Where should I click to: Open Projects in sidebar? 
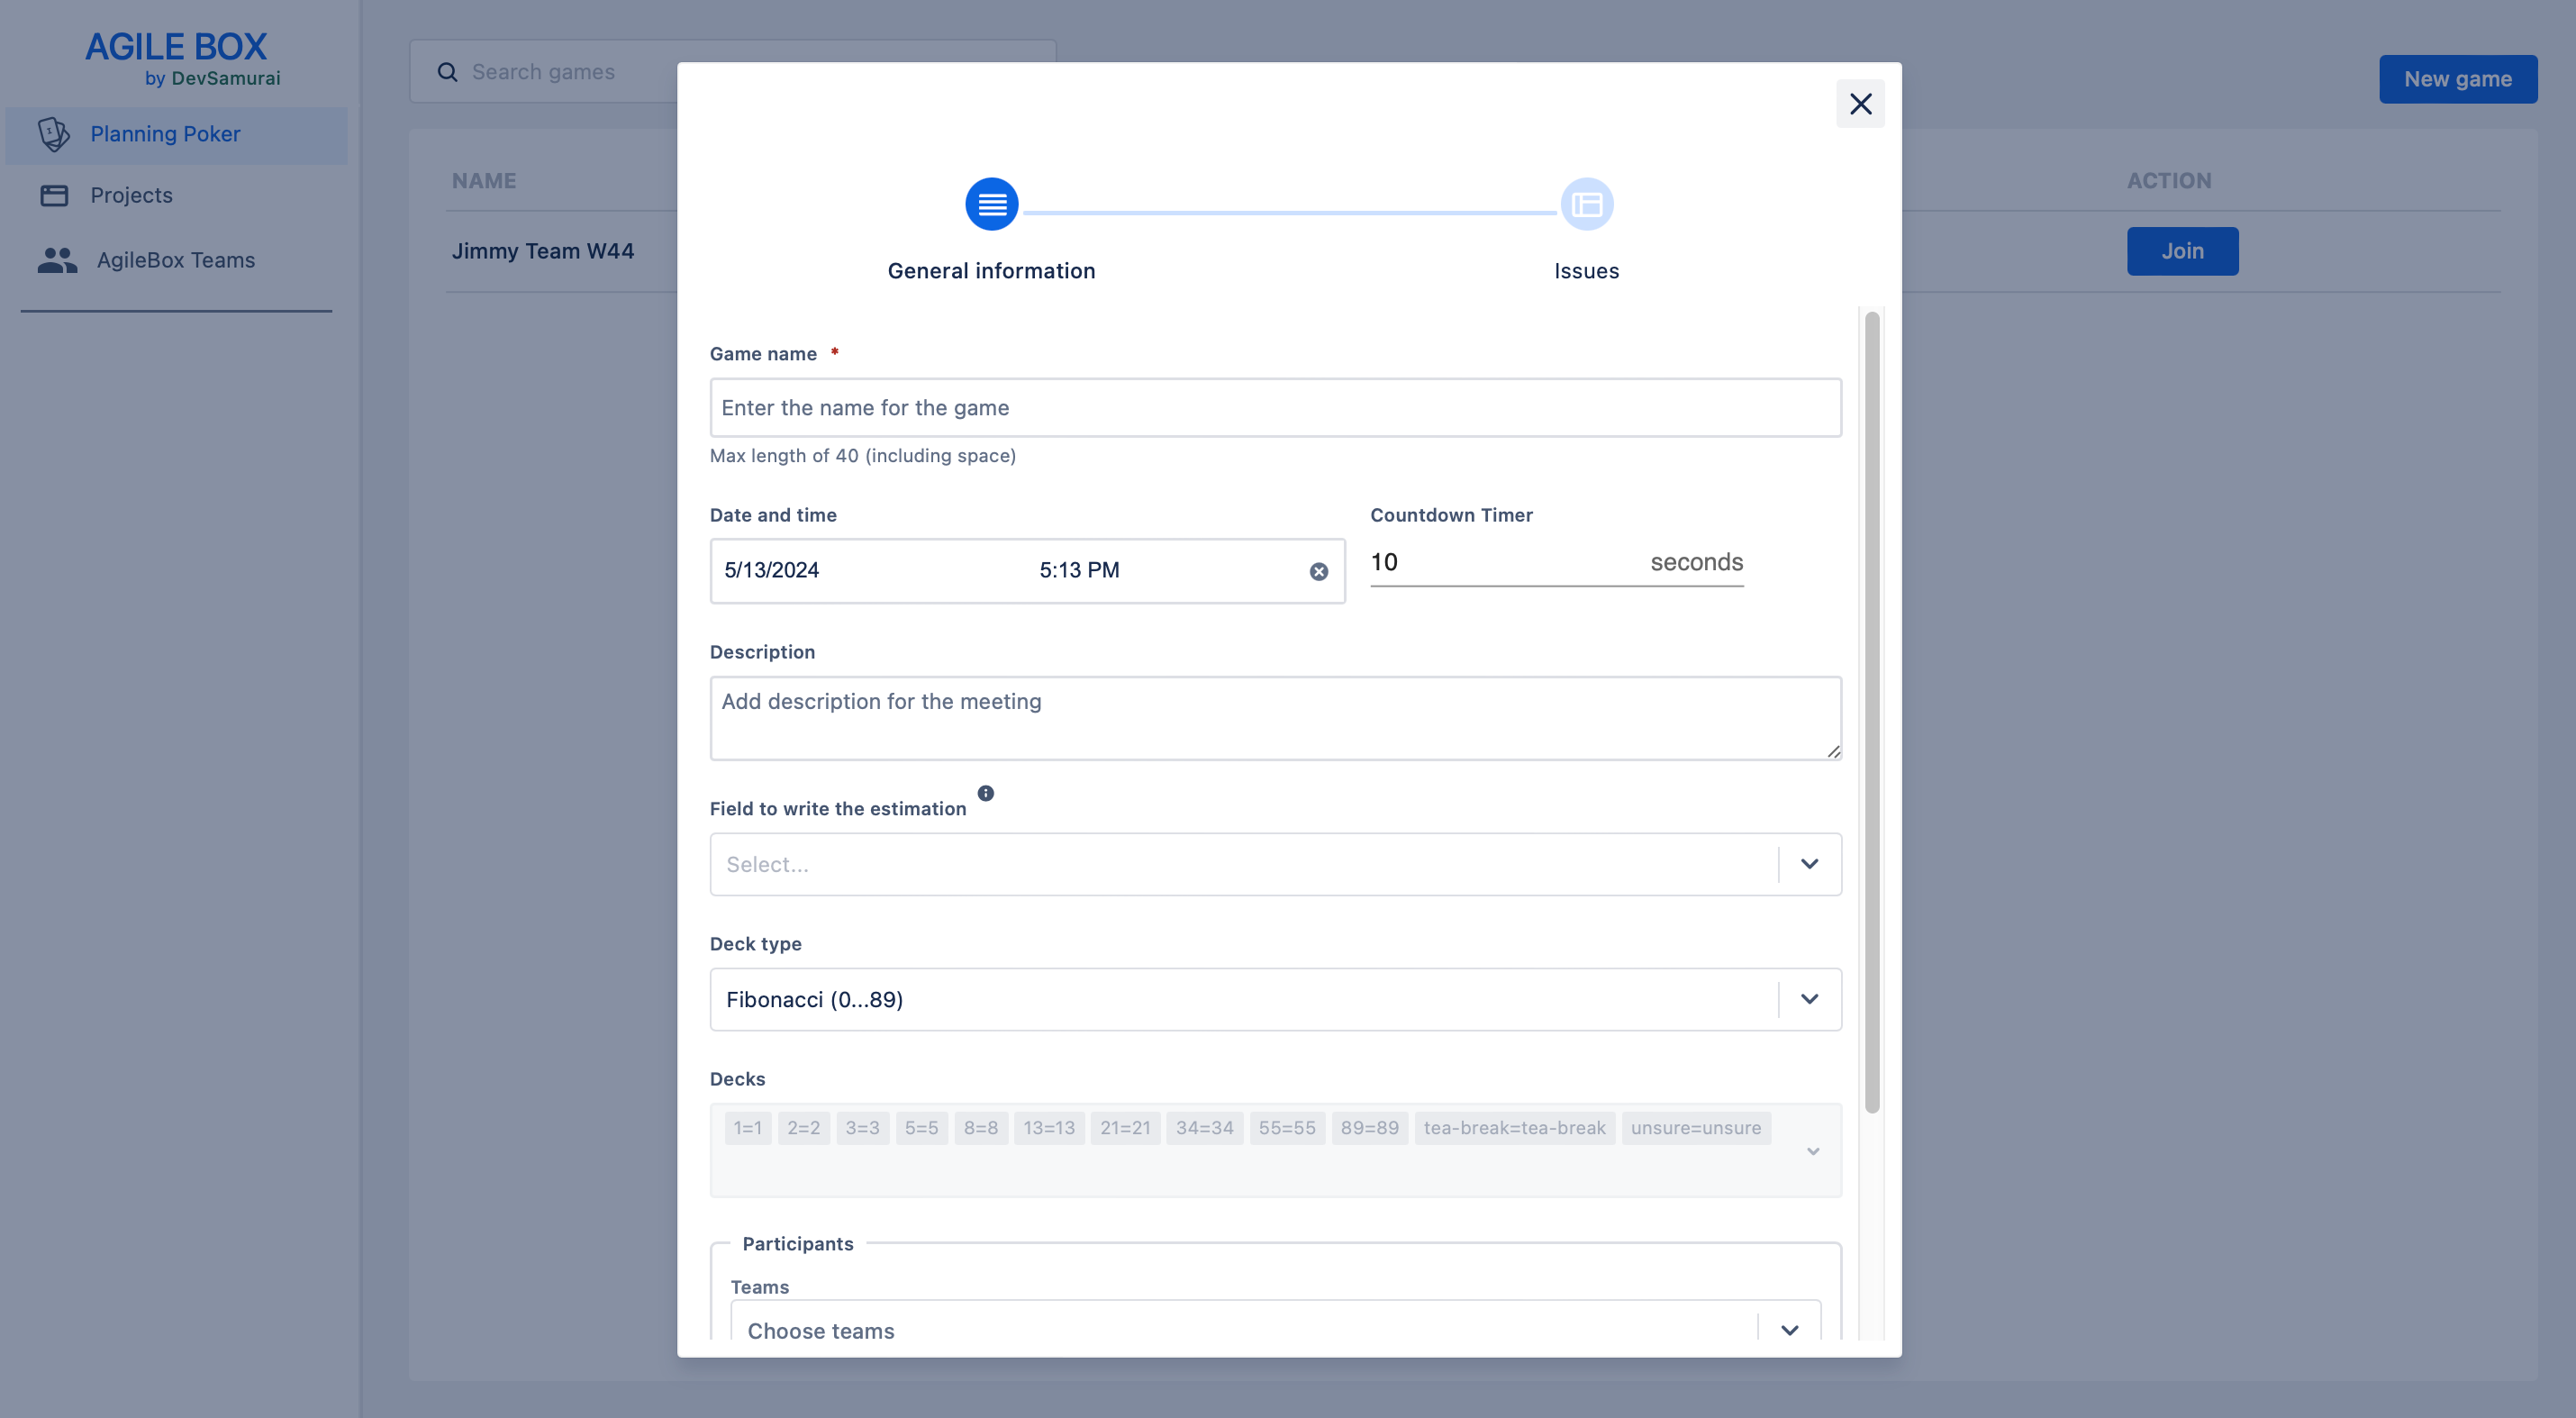point(131,195)
